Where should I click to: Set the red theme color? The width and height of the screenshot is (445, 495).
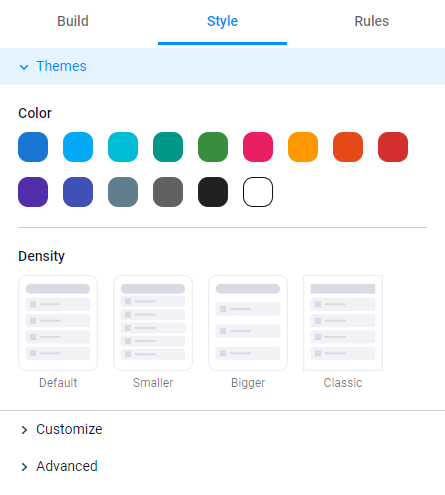click(393, 147)
